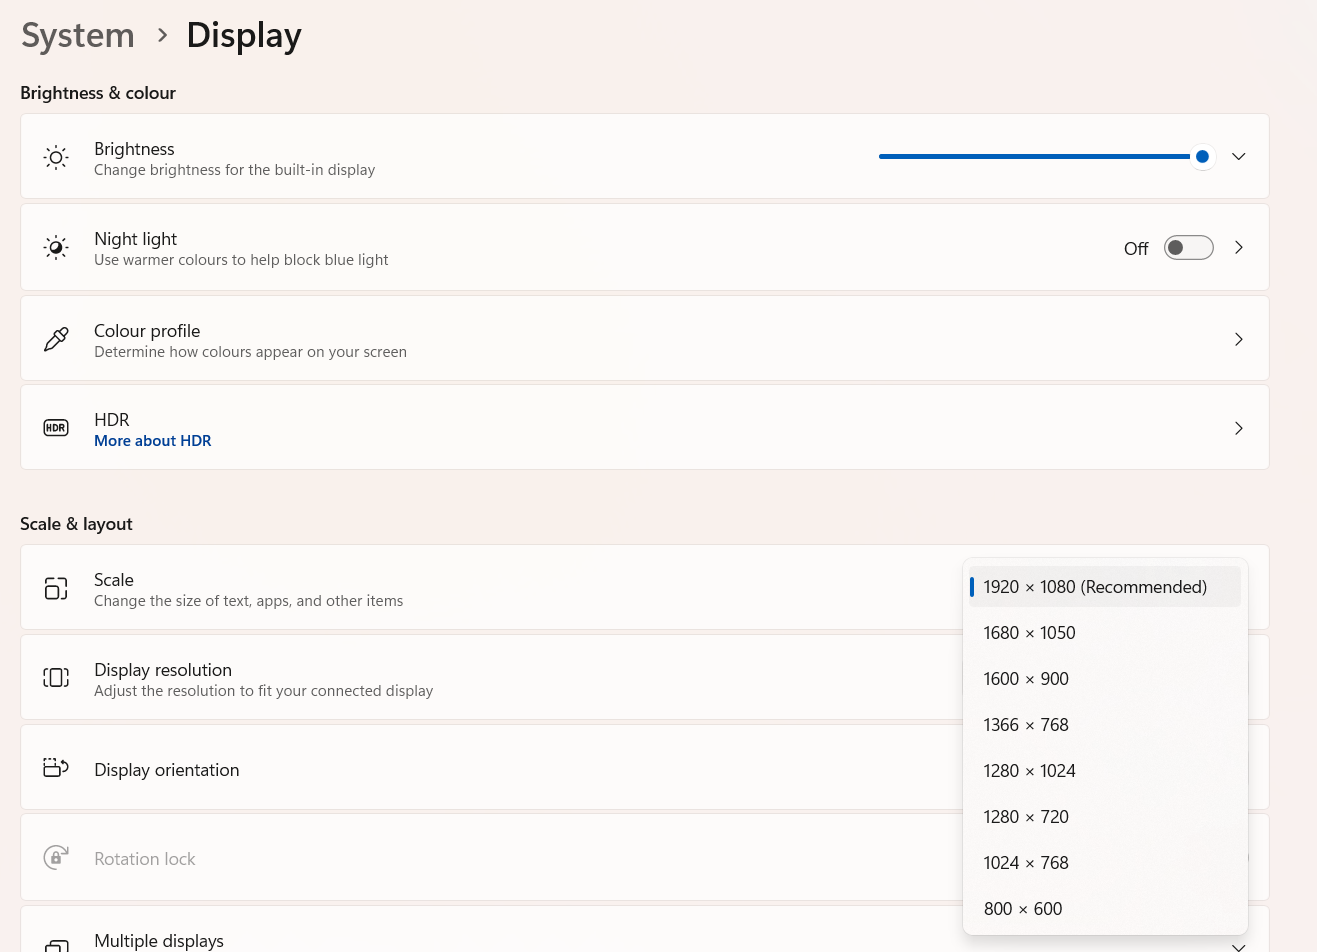Screen dimensions: 1317x952
Task: Toggle the Night light switch on
Action: 1188,248
